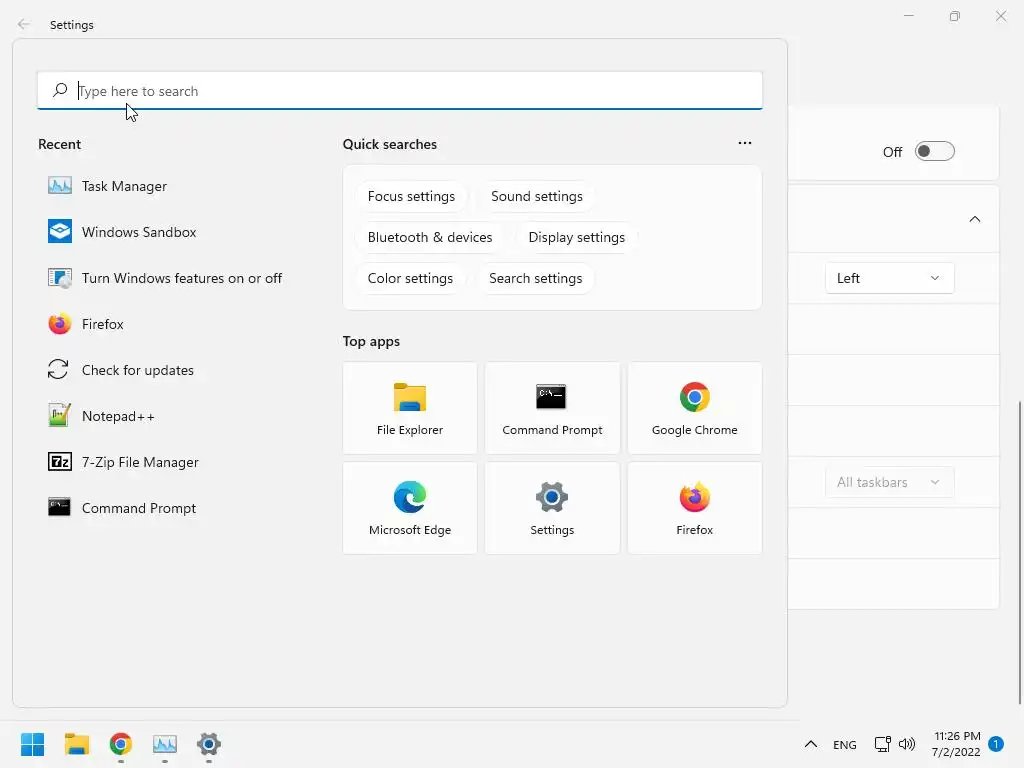Click the Type here to search field
Image resolution: width=1024 pixels, height=768 pixels.
[x=400, y=90]
